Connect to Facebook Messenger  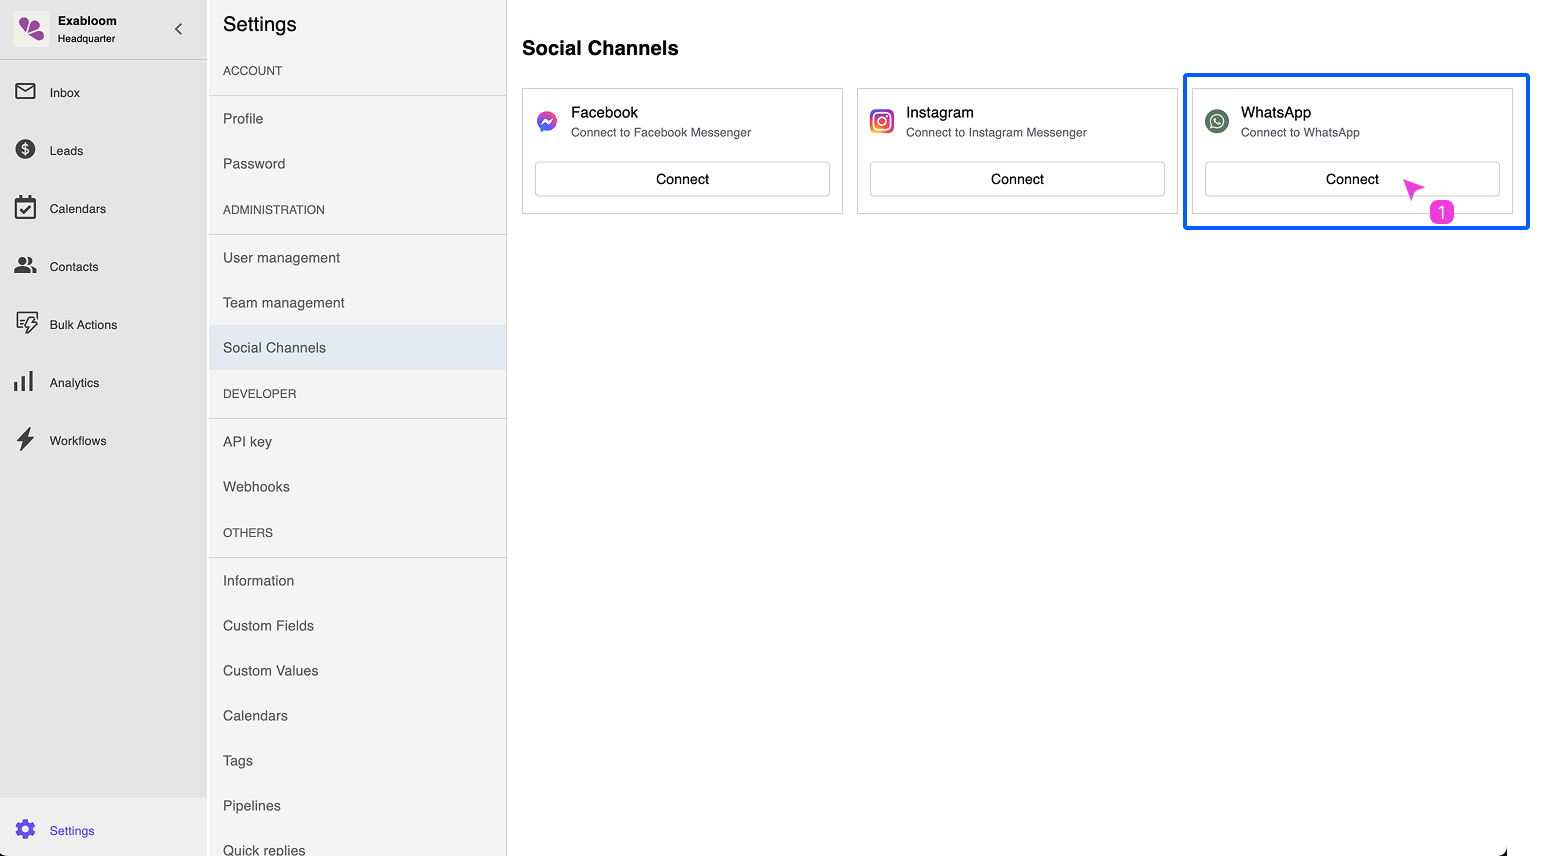(682, 179)
